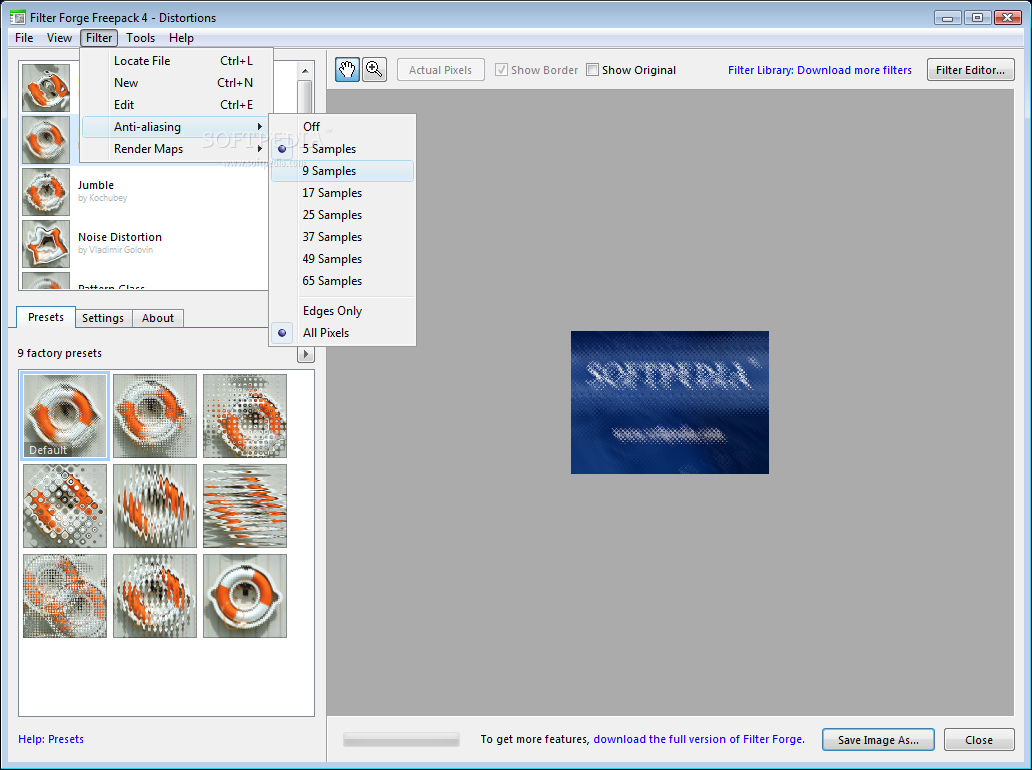Choose the bottom row right pixelated preset
1032x770 pixels.
click(x=245, y=596)
